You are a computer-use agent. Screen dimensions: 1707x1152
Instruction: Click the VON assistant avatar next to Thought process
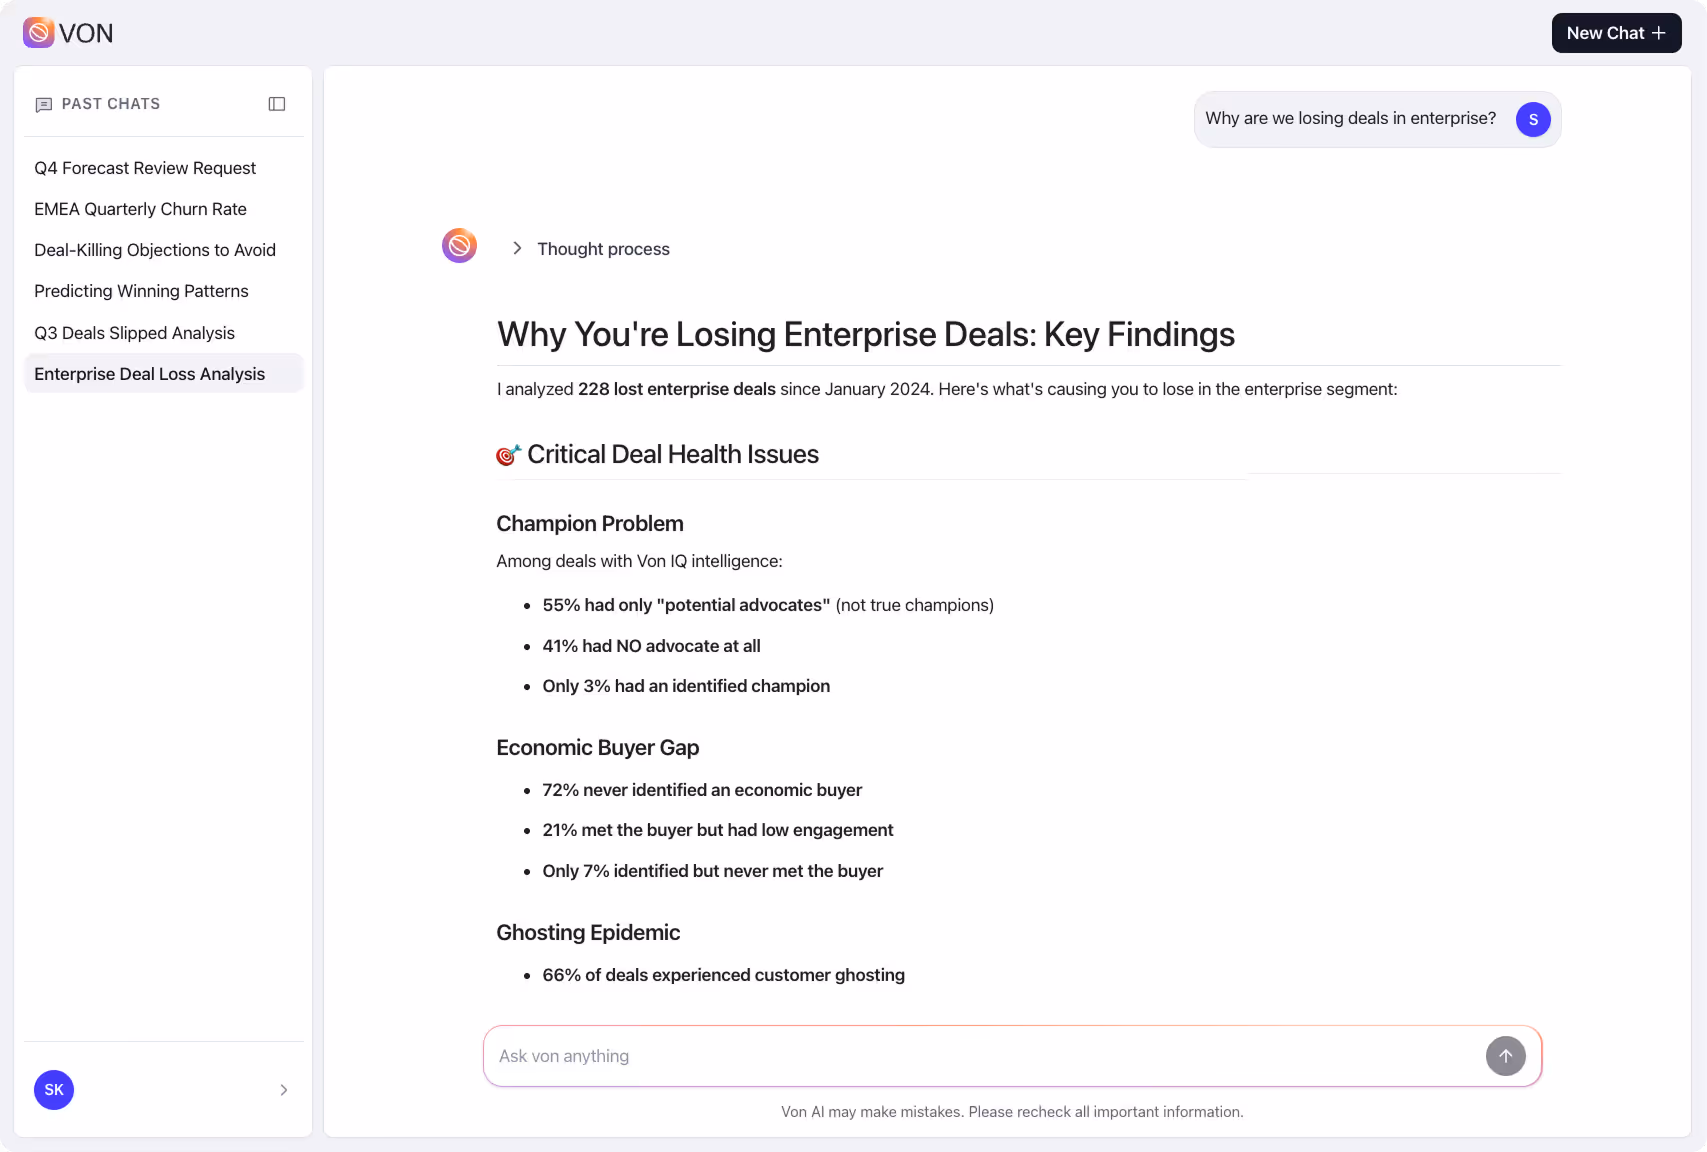click(459, 245)
